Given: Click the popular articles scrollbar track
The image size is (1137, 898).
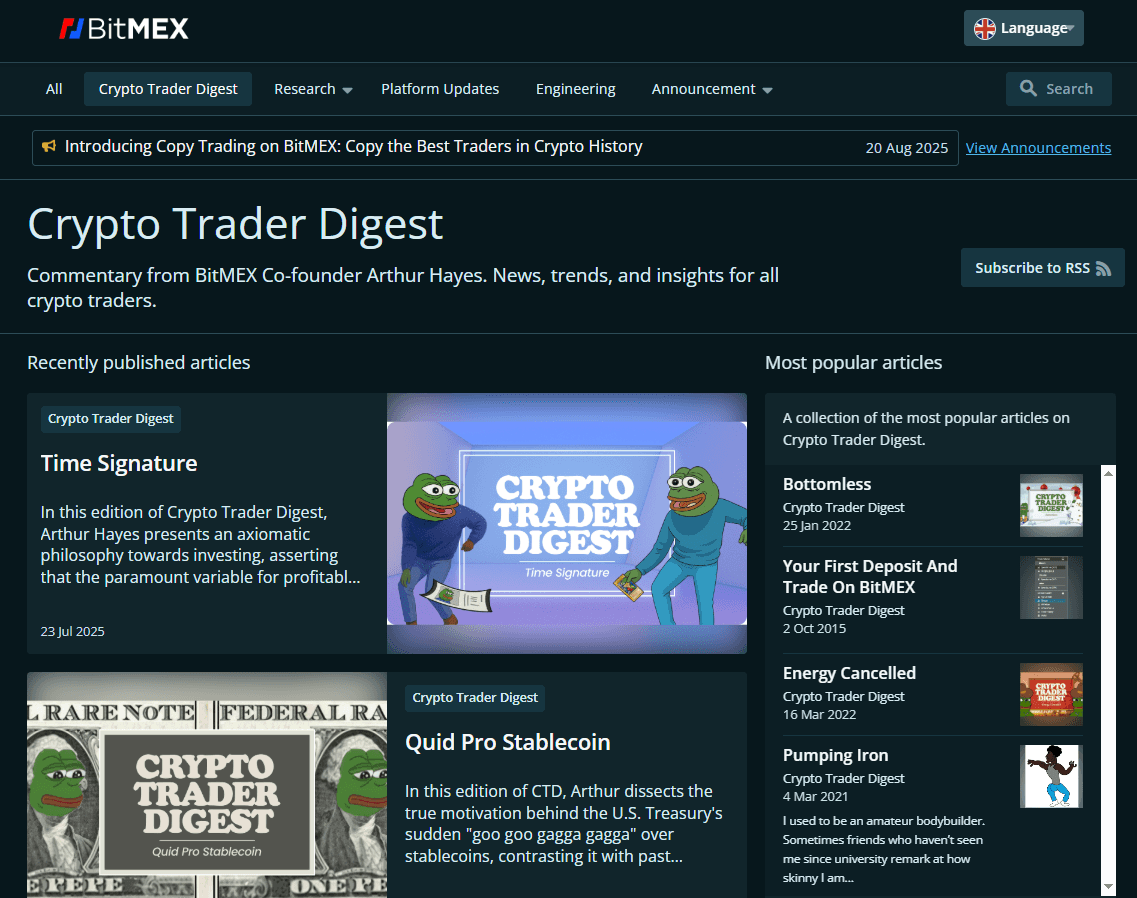Looking at the screenshot, I should (1108, 680).
